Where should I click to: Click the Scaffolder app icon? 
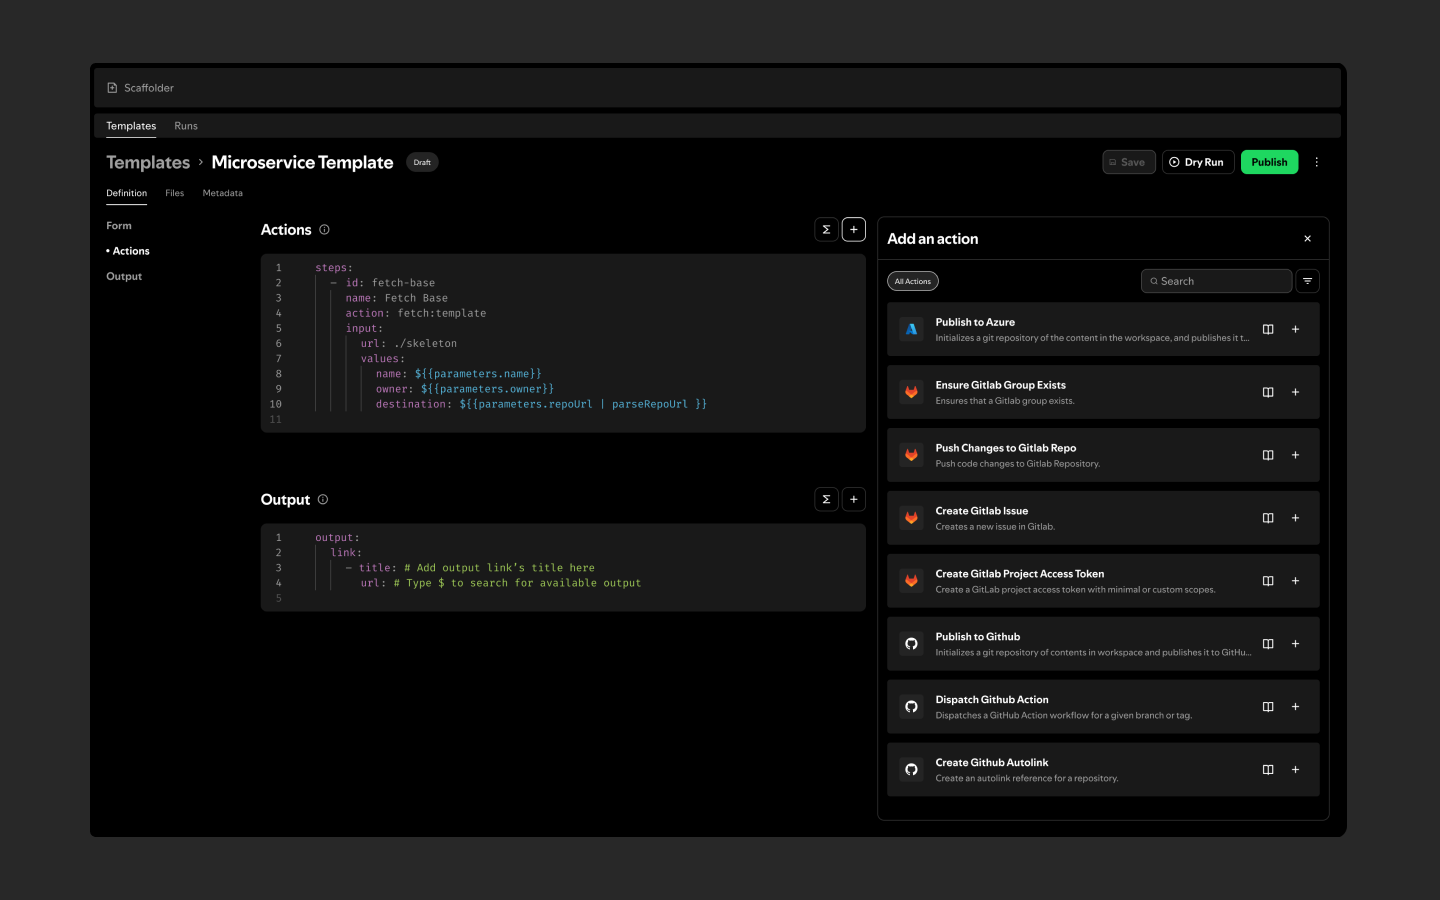[x=112, y=88]
